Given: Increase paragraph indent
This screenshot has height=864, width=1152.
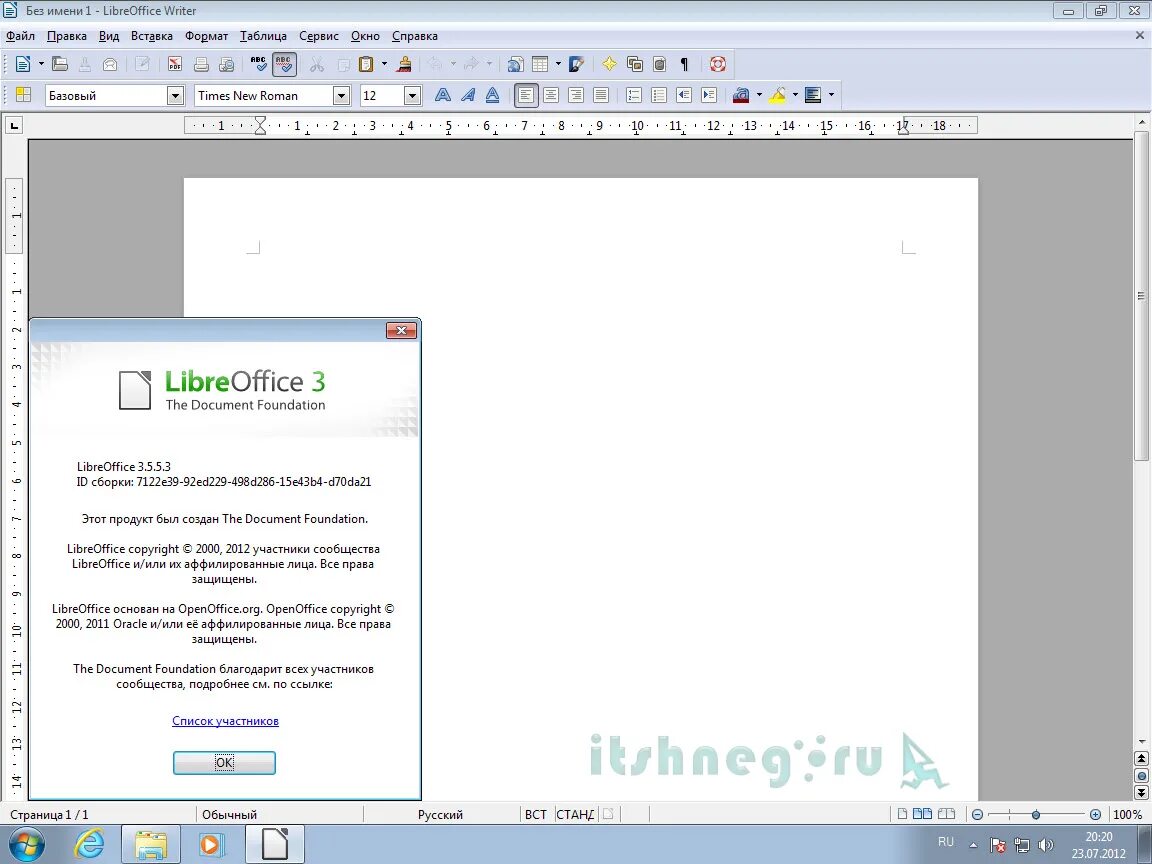Looking at the screenshot, I should (709, 95).
